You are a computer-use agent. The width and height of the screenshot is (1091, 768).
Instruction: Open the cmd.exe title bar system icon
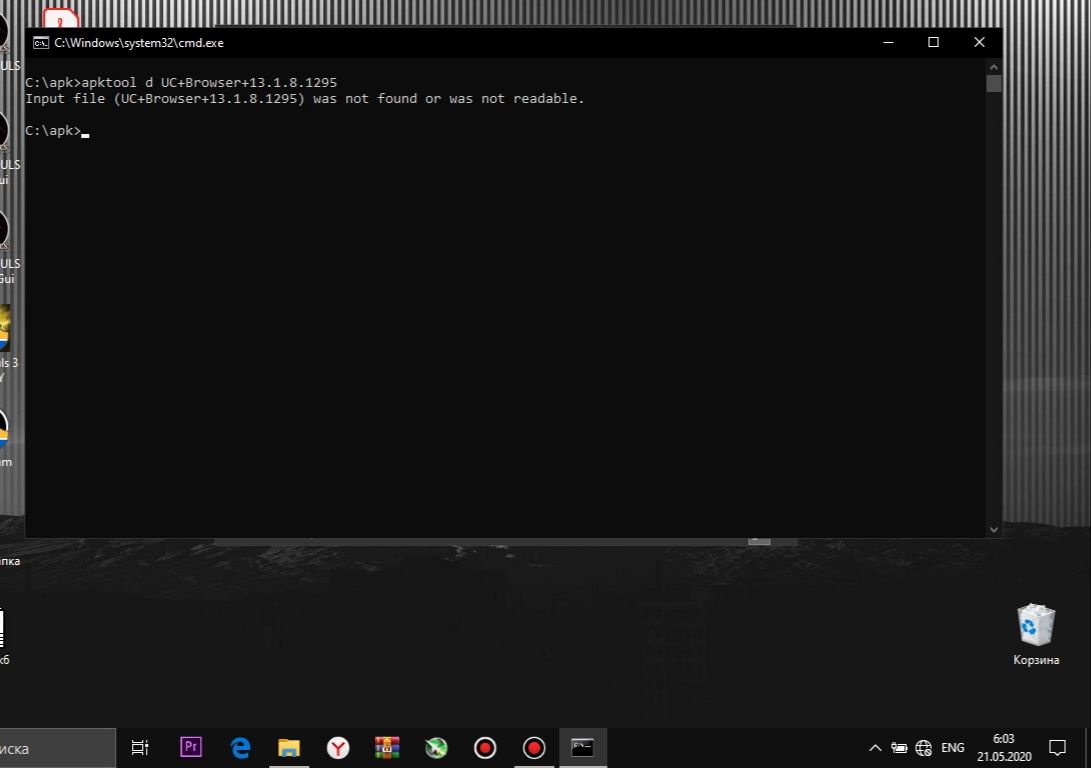coord(41,43)
